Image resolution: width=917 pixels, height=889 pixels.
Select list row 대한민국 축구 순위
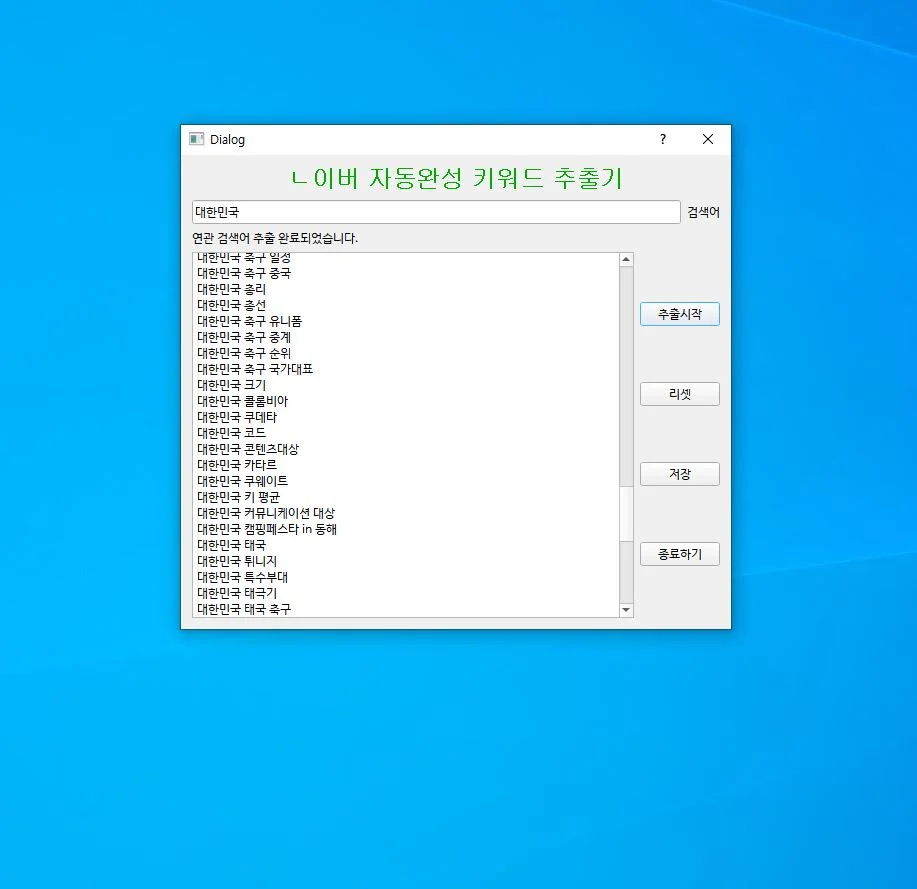point(405,353)
